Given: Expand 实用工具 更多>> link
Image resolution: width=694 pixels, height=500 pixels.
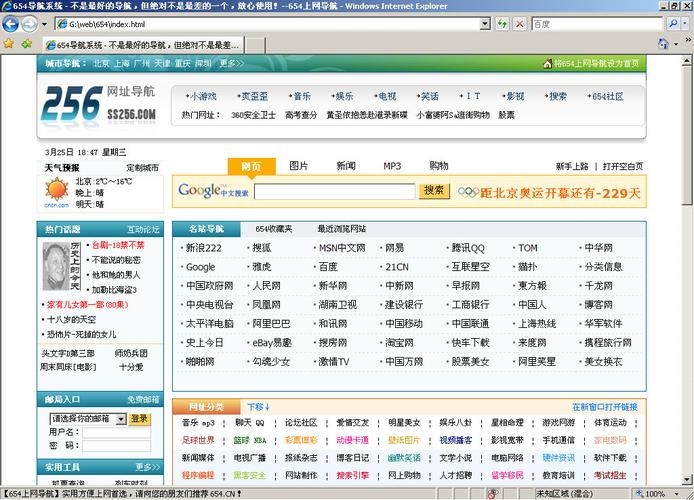Looking at the screenshot, I should (148, 467).
